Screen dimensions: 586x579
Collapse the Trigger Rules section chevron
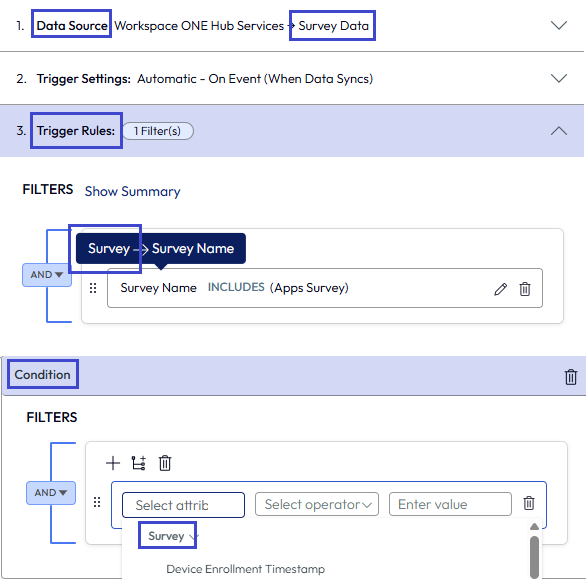point(559,131)
